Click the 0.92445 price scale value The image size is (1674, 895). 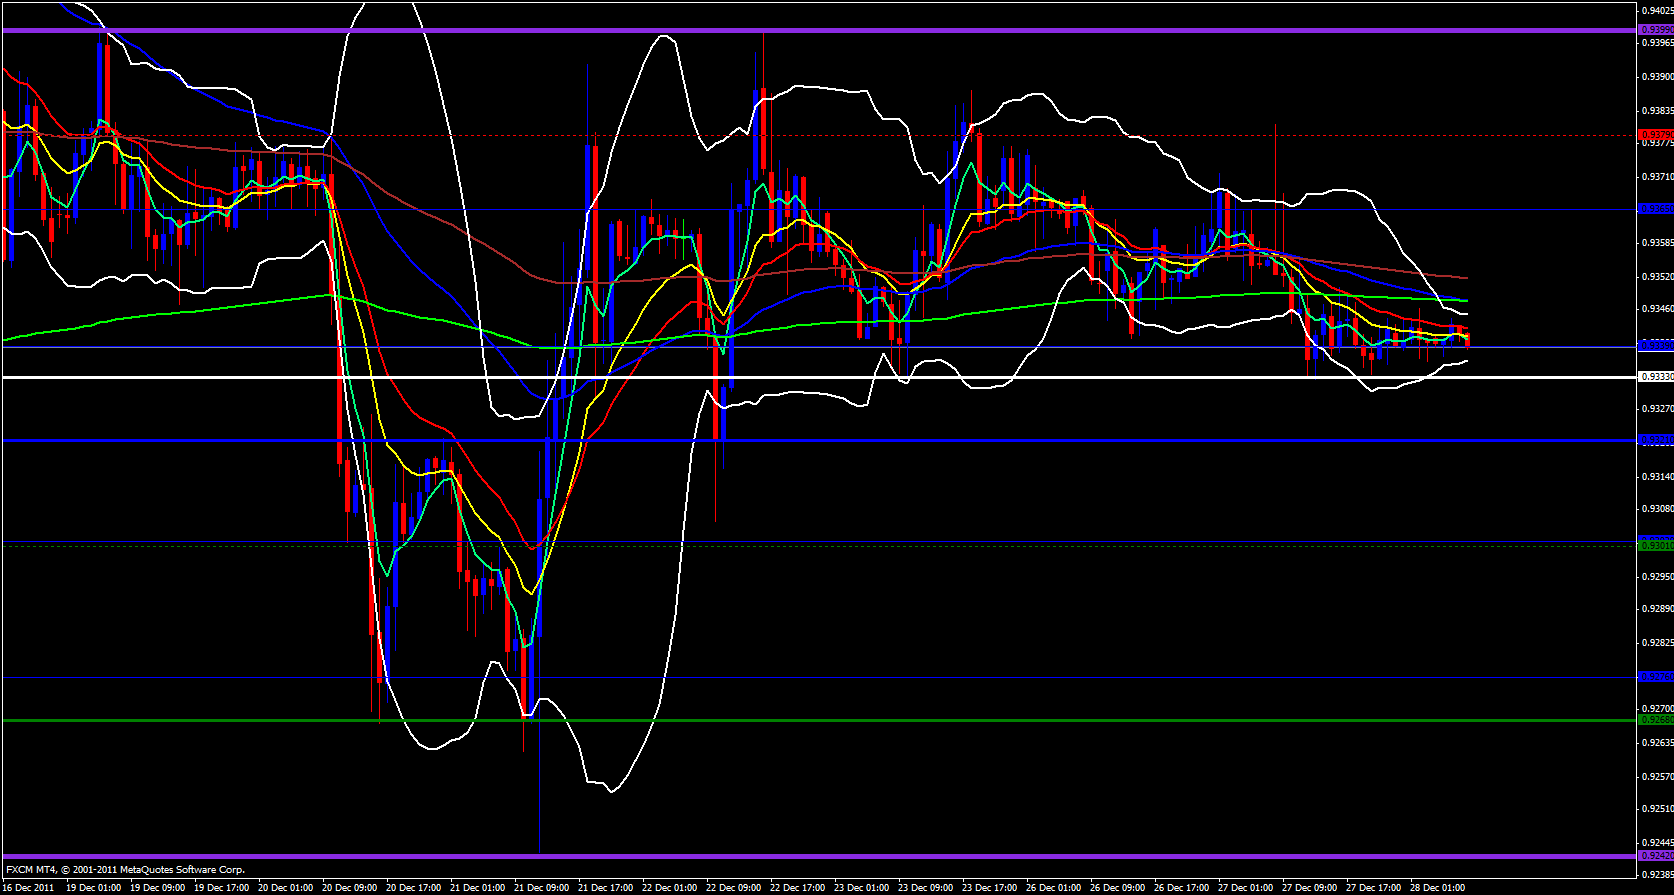[1657, 842]
